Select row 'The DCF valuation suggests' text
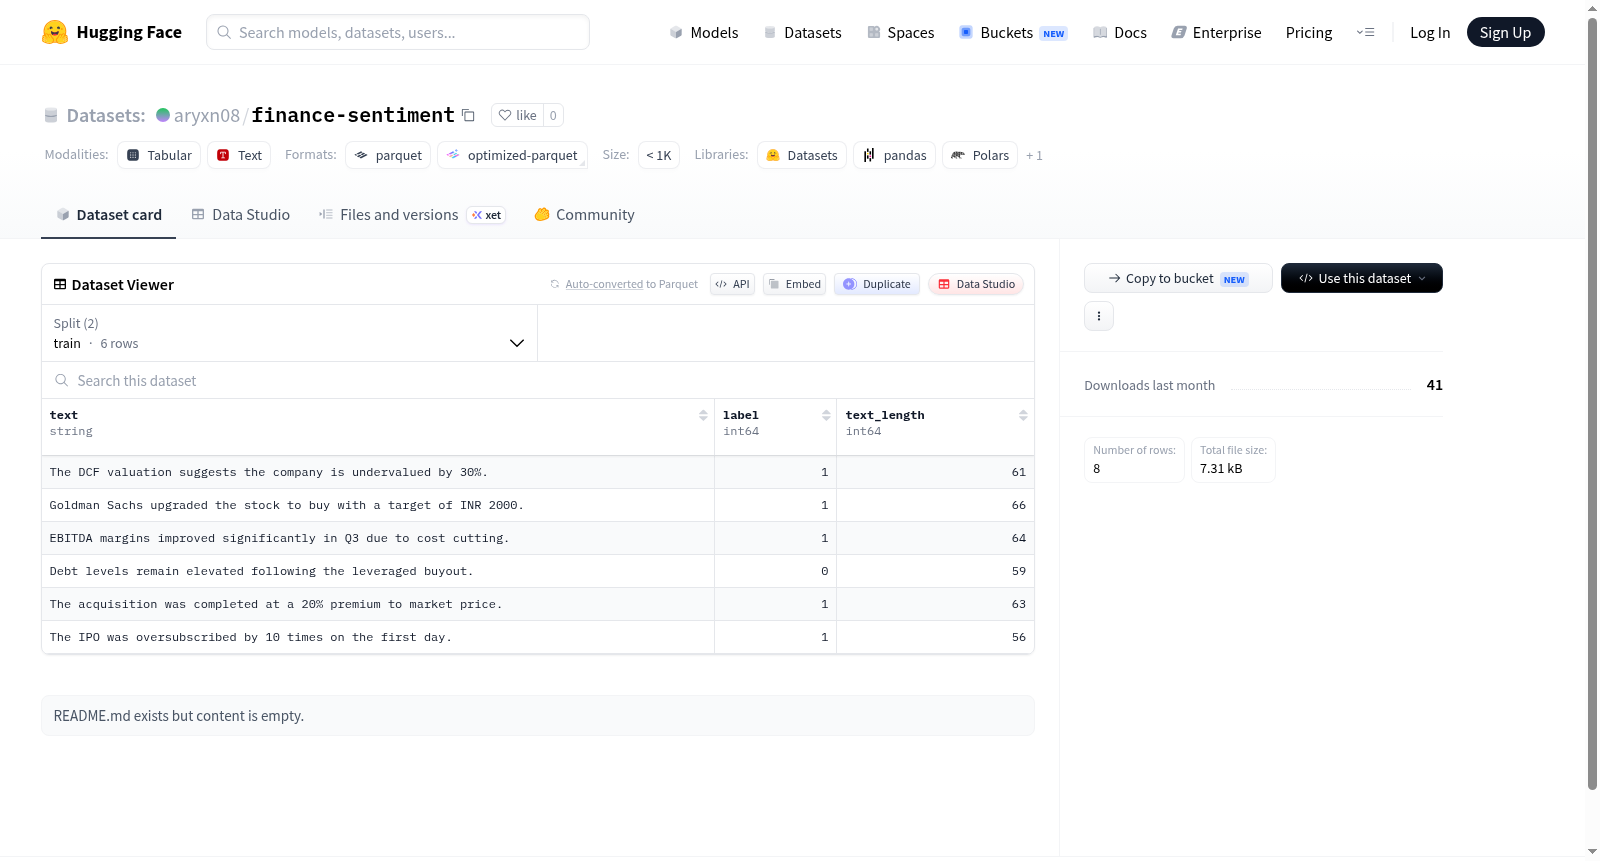Screen dimensions: 1600x861 pos(269,472)
